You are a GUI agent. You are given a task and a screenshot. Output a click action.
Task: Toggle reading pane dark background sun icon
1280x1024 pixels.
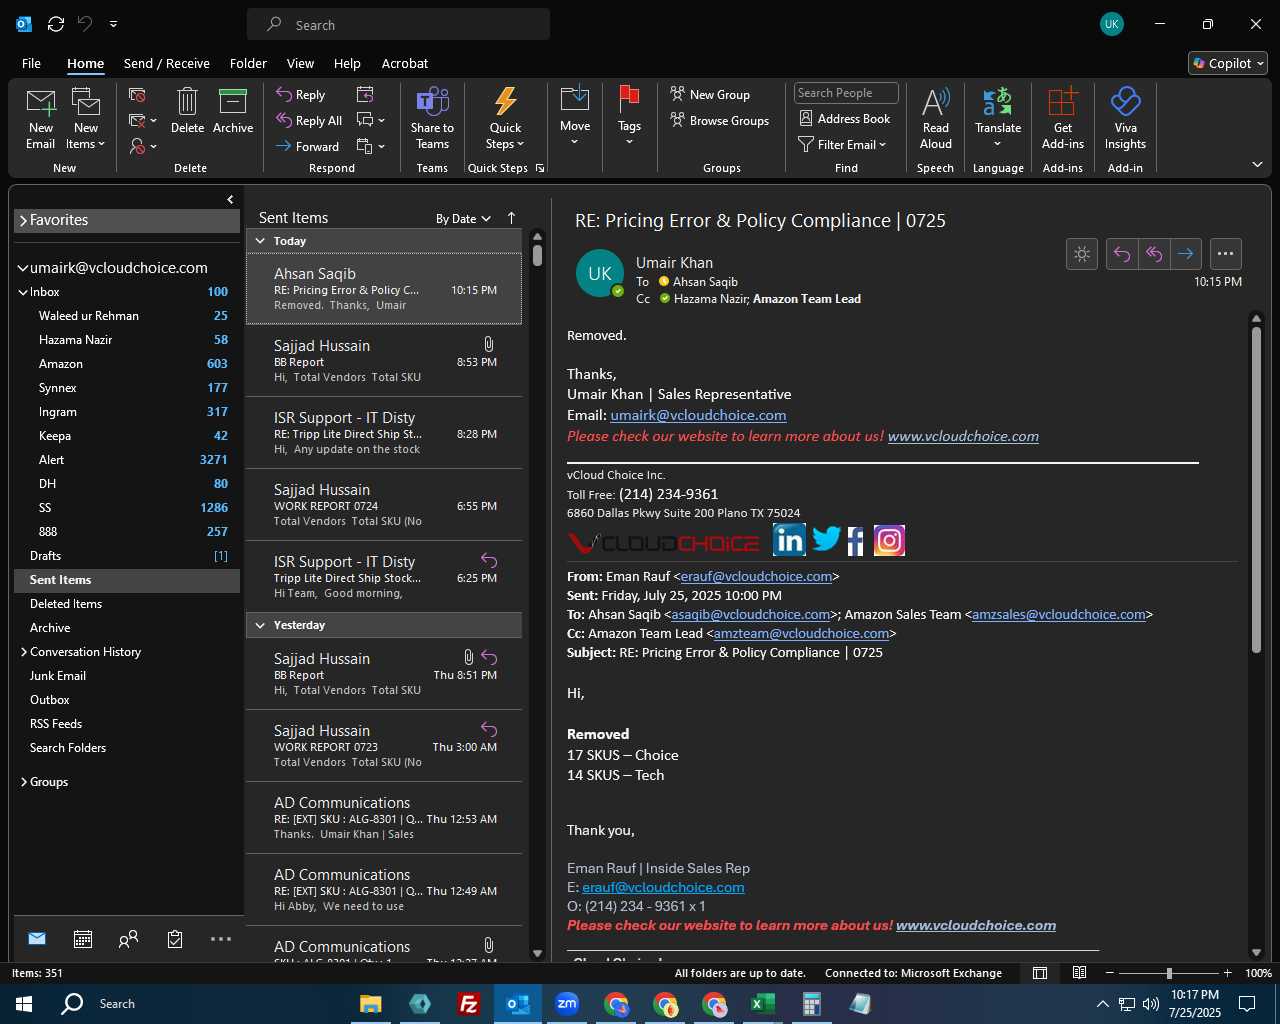(1082, 254)
